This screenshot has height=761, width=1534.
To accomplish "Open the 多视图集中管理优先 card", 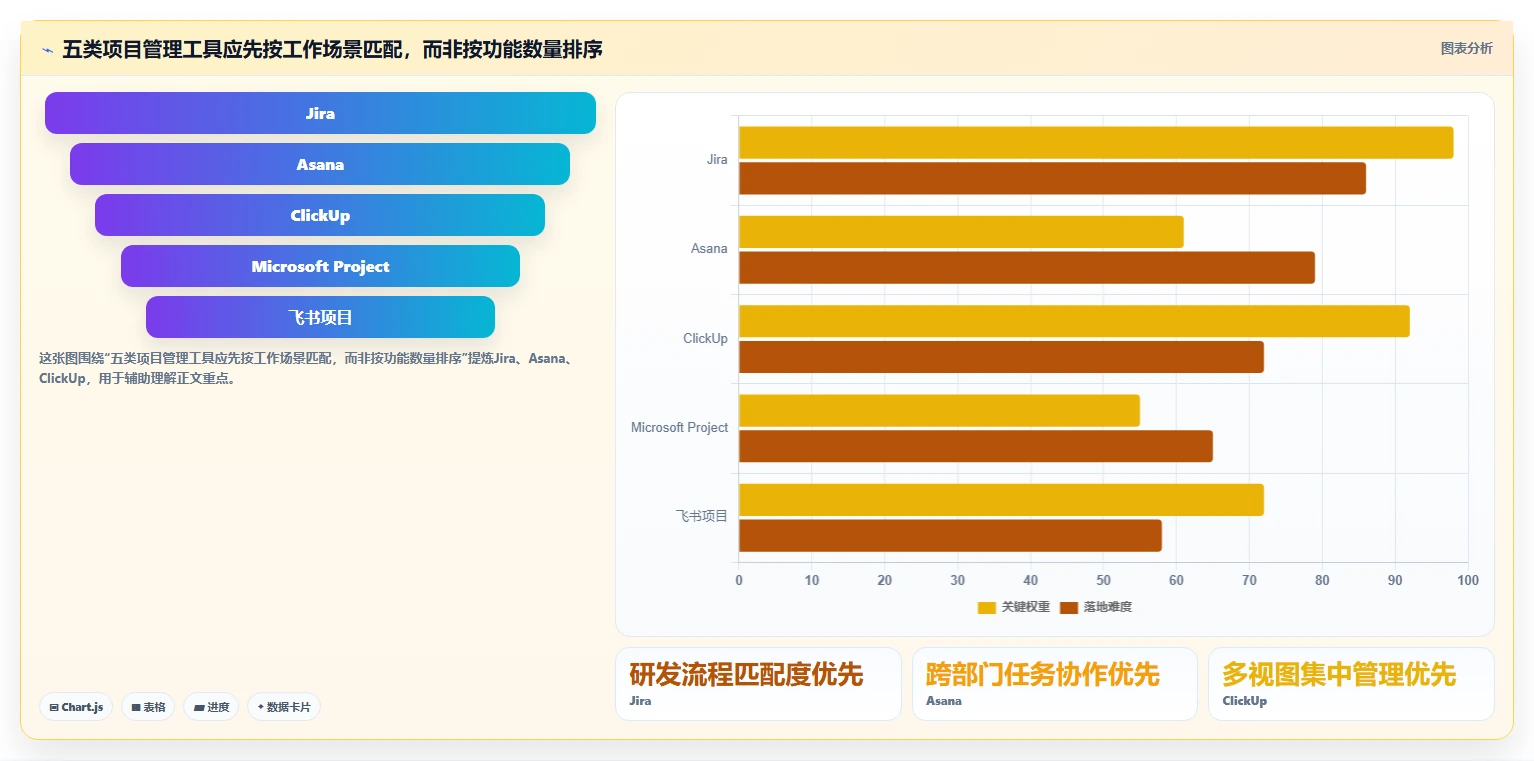I will tap(1351, 684).
